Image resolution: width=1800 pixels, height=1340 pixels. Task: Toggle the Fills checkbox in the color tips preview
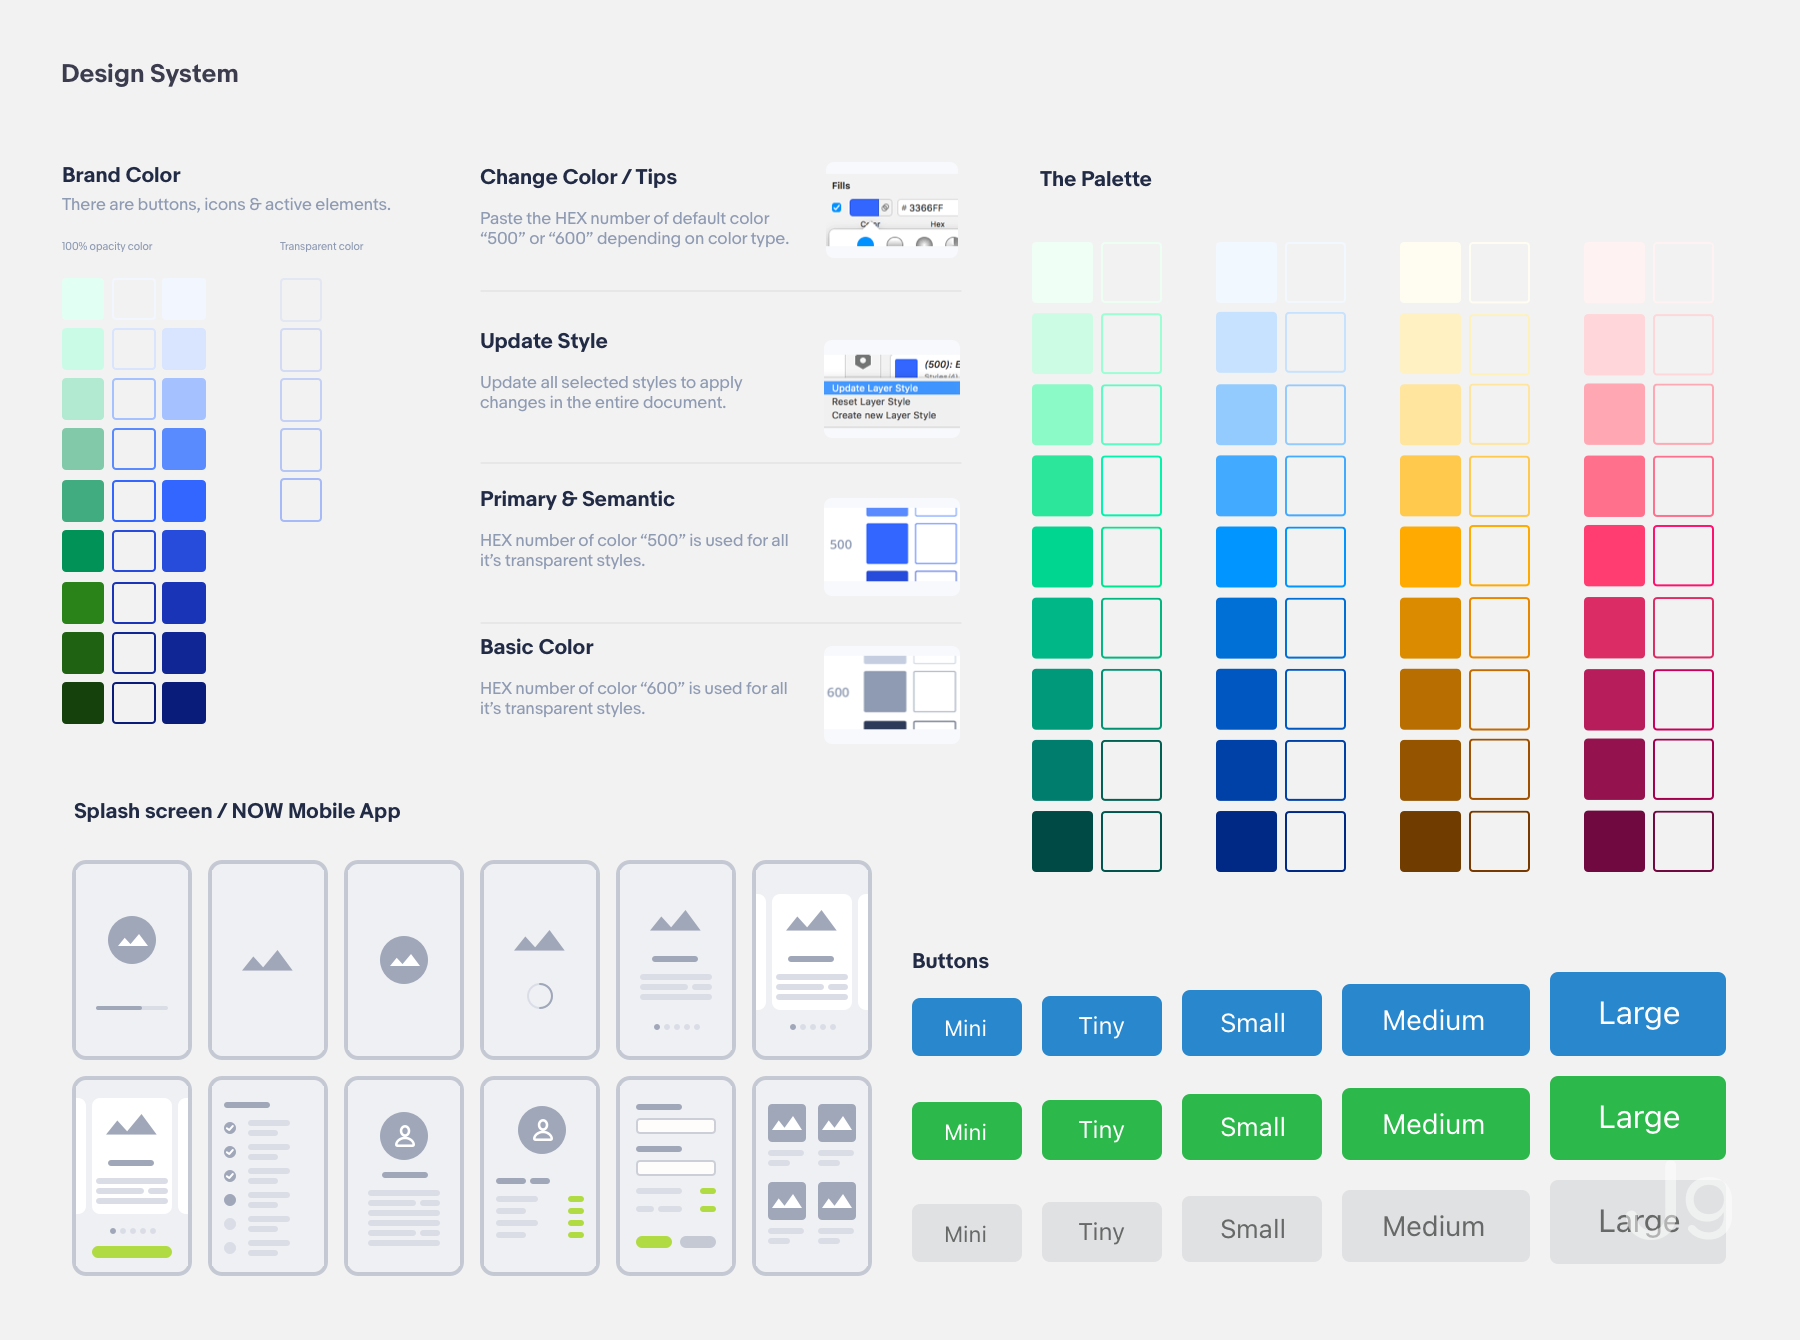(x=837, y=208)
